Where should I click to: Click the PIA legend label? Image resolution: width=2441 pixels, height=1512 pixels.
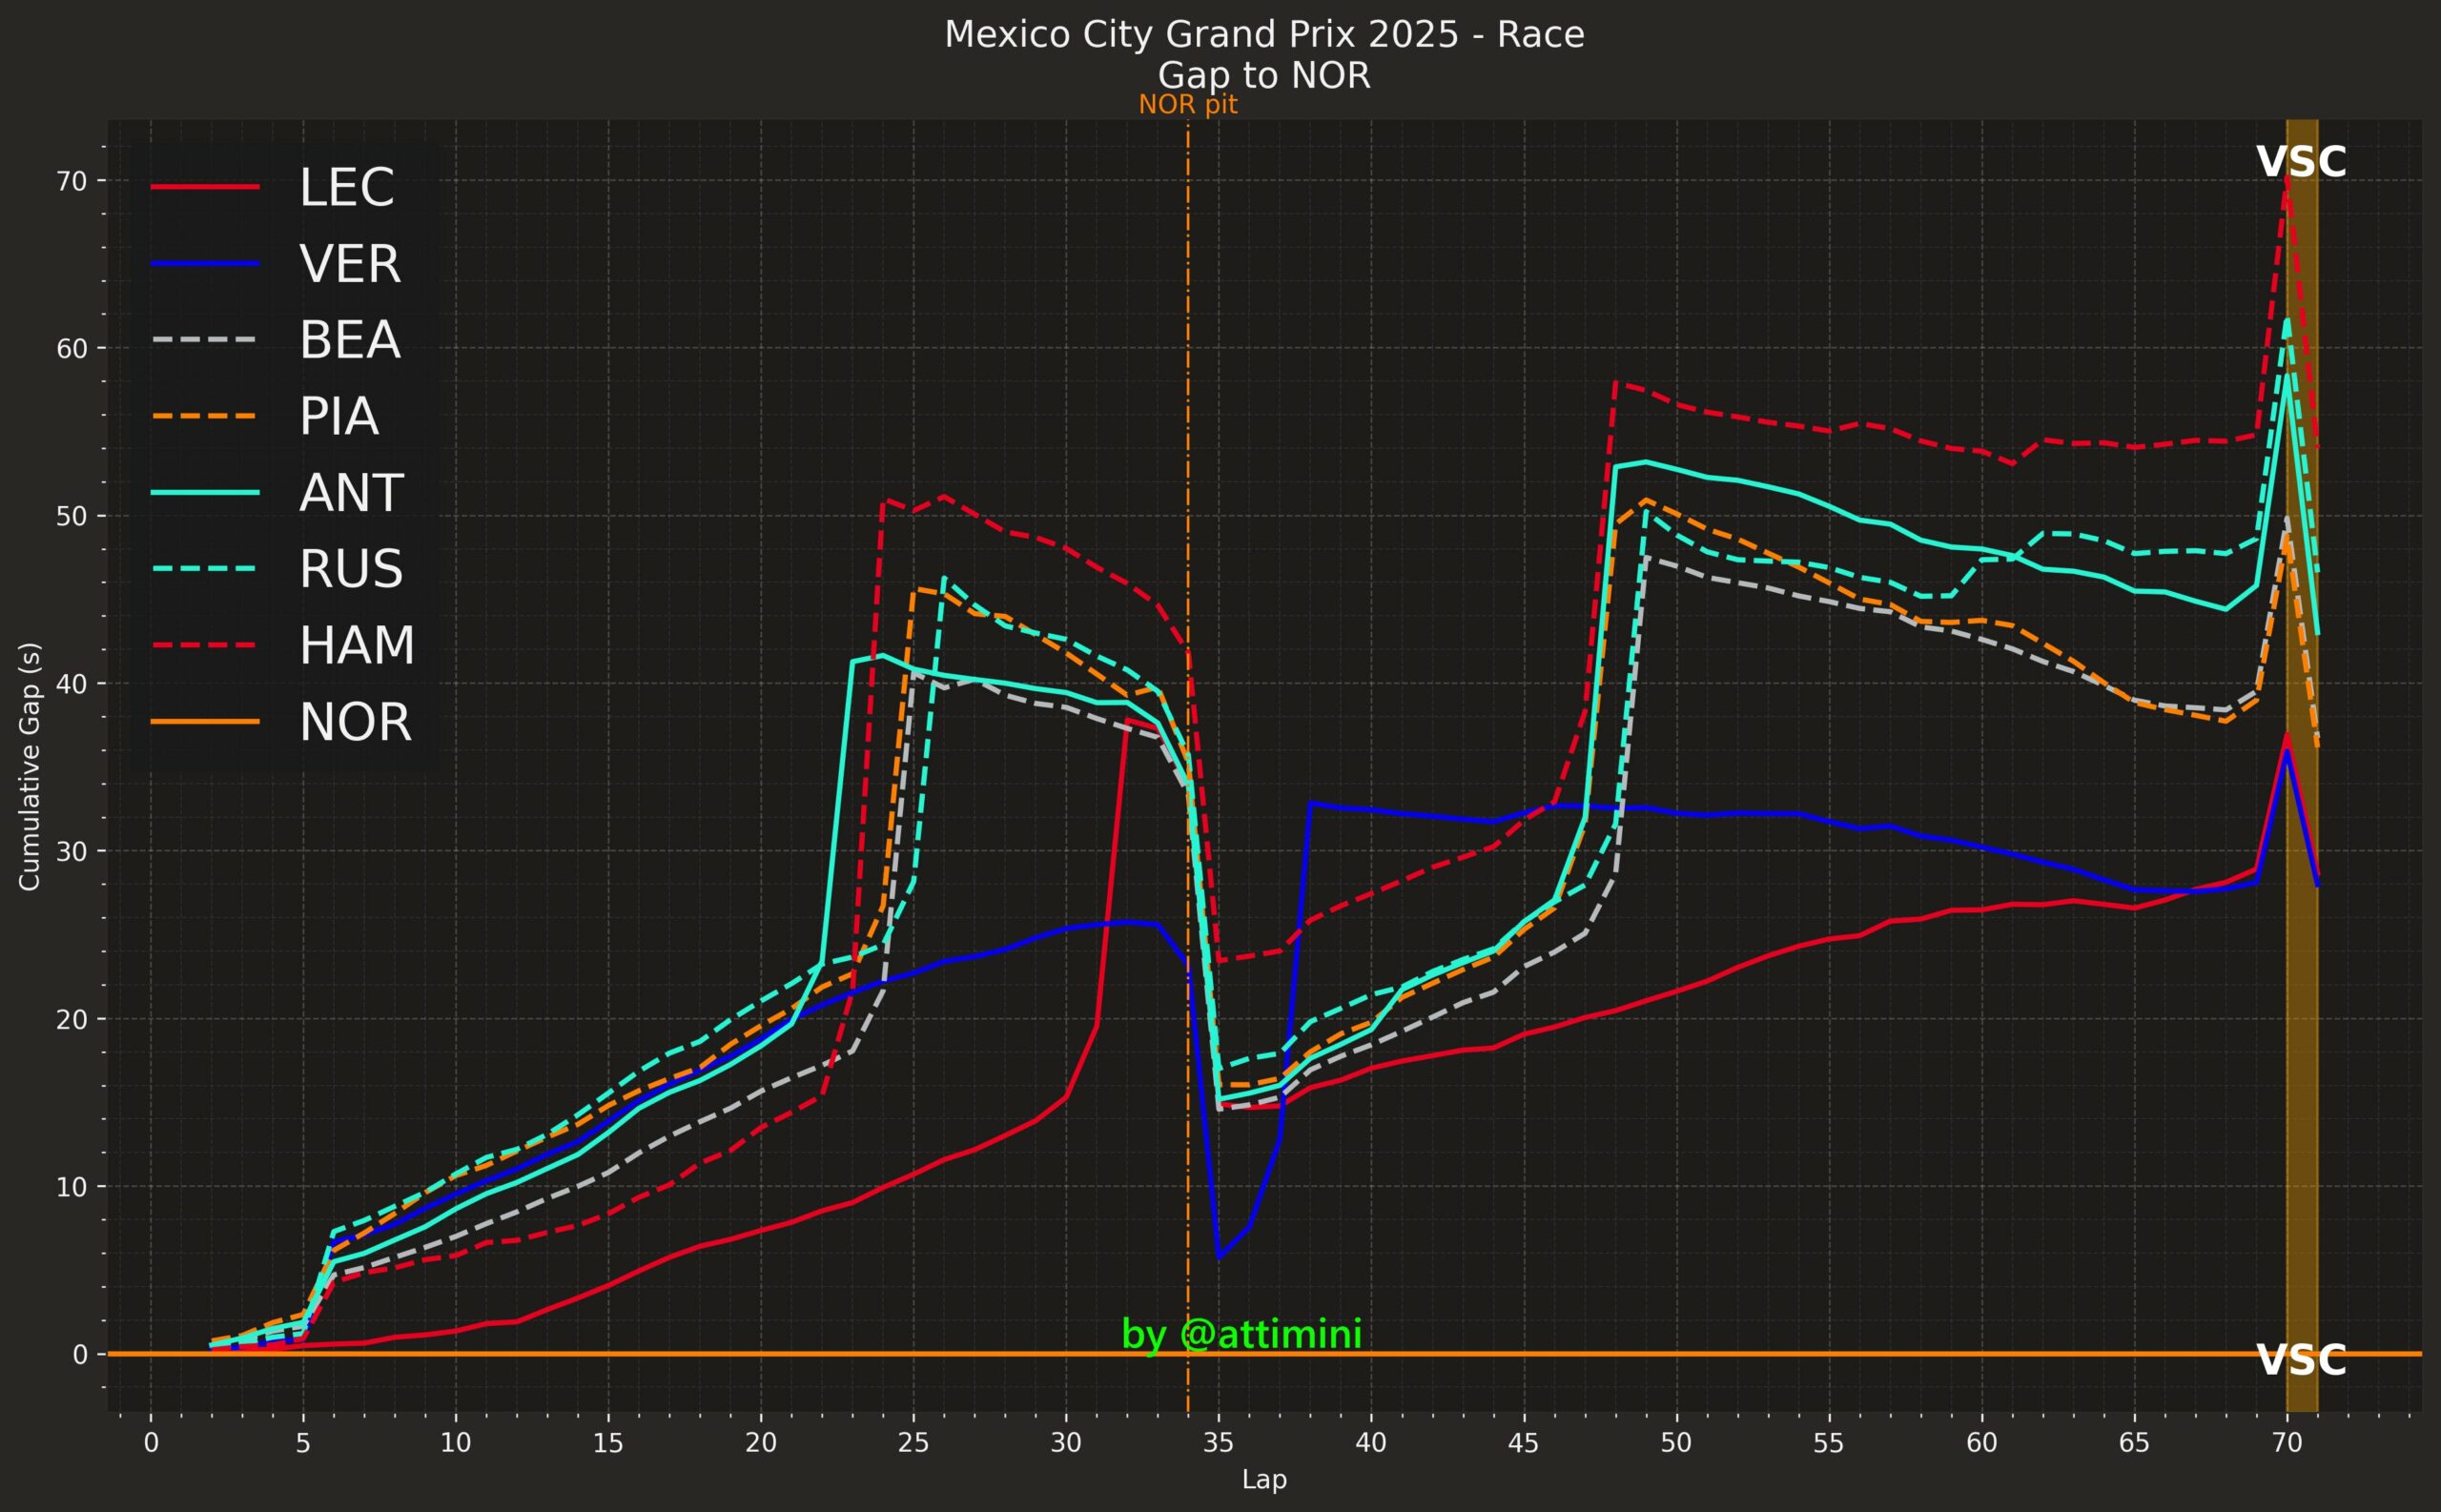pos(339,416)
